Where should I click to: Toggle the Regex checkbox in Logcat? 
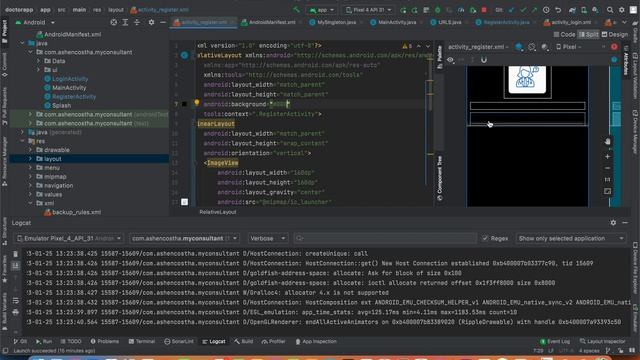click(485, 238)
